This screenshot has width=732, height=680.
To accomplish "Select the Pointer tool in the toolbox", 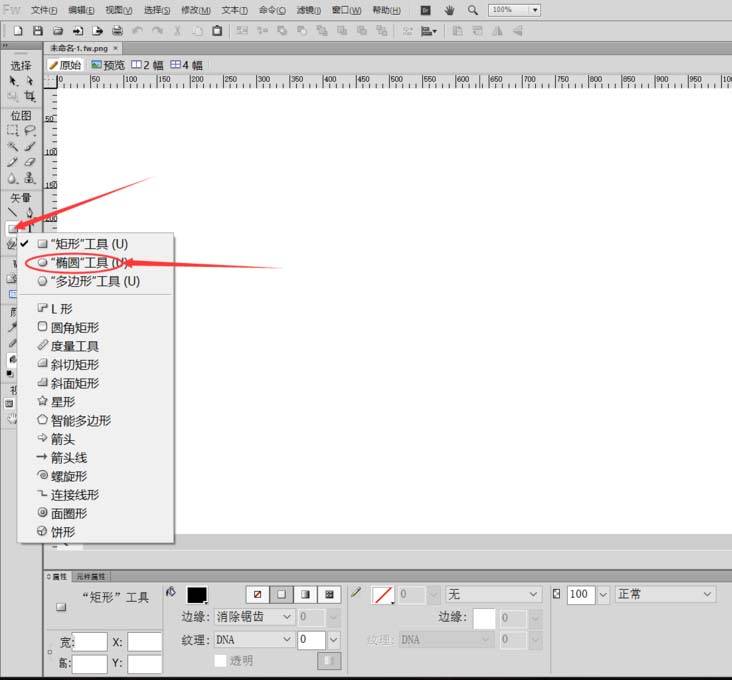I will click(x=13, y=80).
